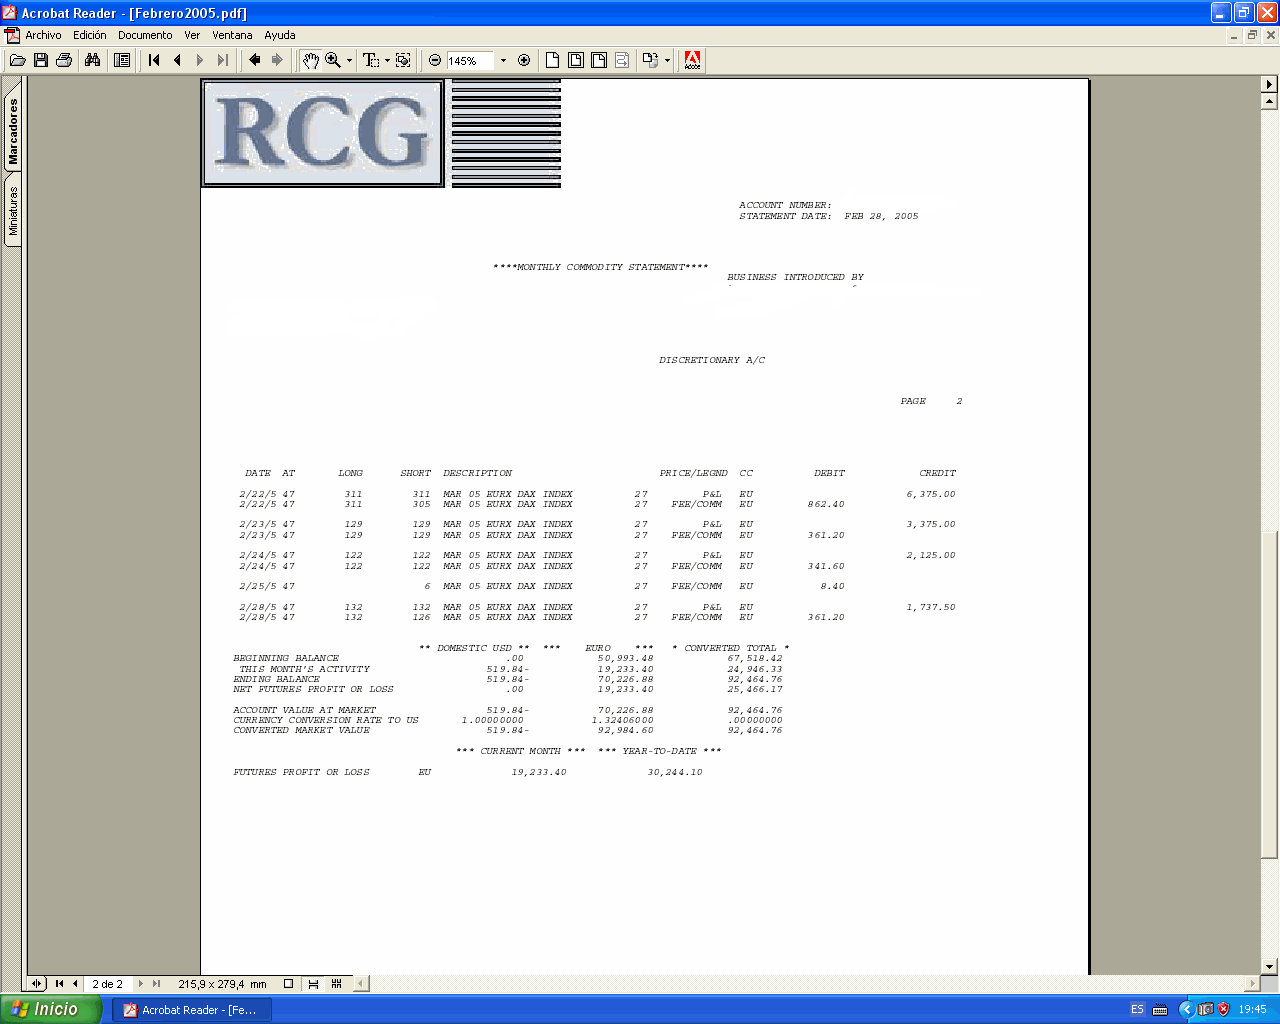The height and width of the screenshot is (1024, 1280).
Task: Click the '2 de 2' page number field
Action: click(x=108, y=984)
